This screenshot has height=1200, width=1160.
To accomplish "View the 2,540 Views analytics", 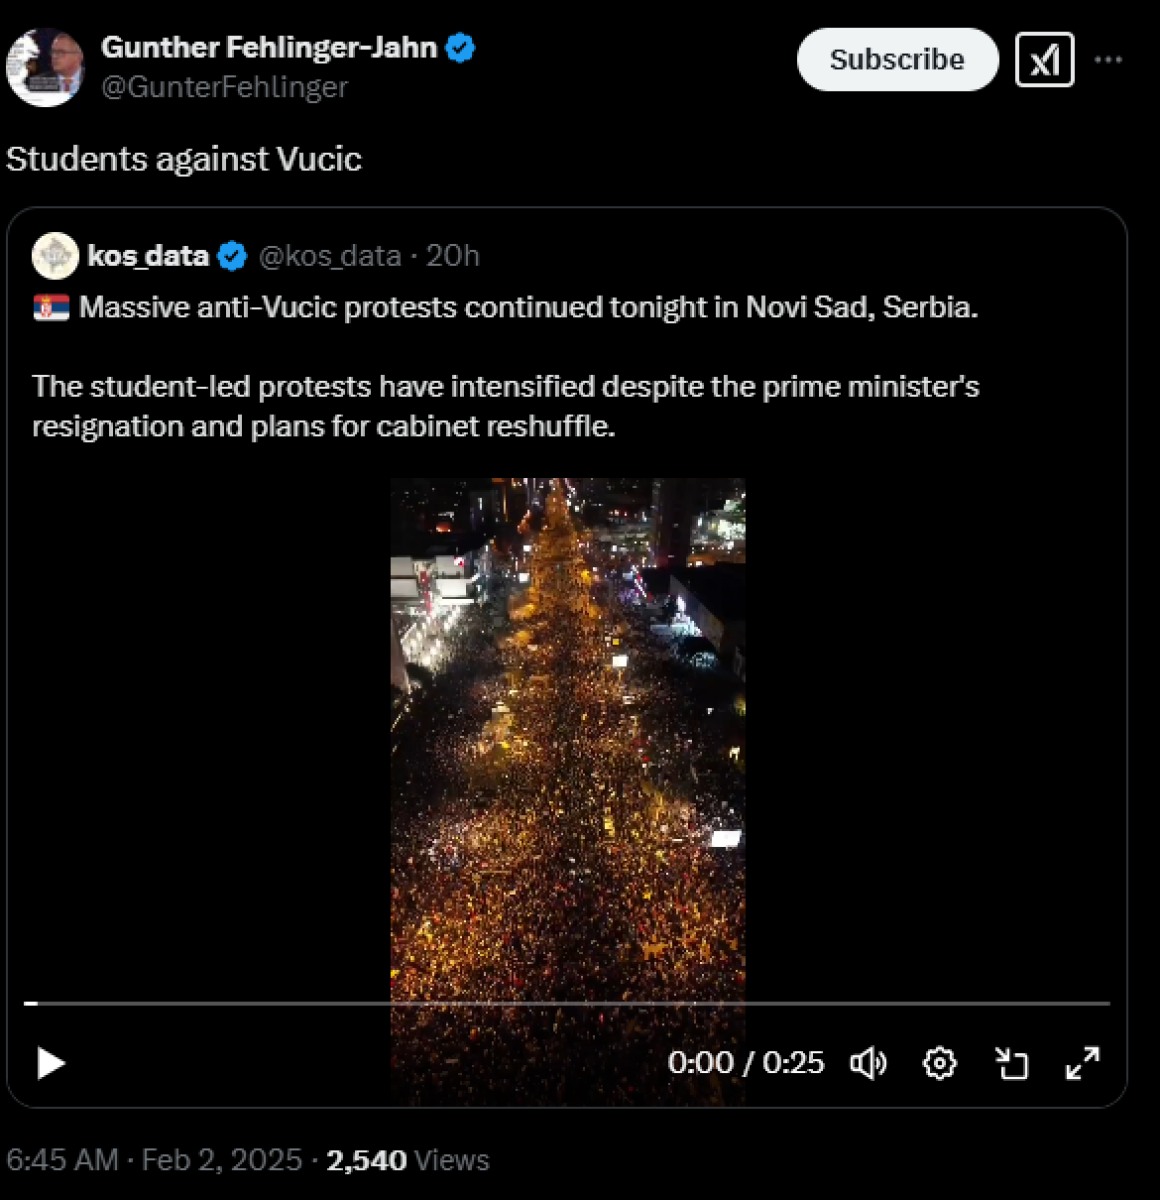I will (407, 1160).
